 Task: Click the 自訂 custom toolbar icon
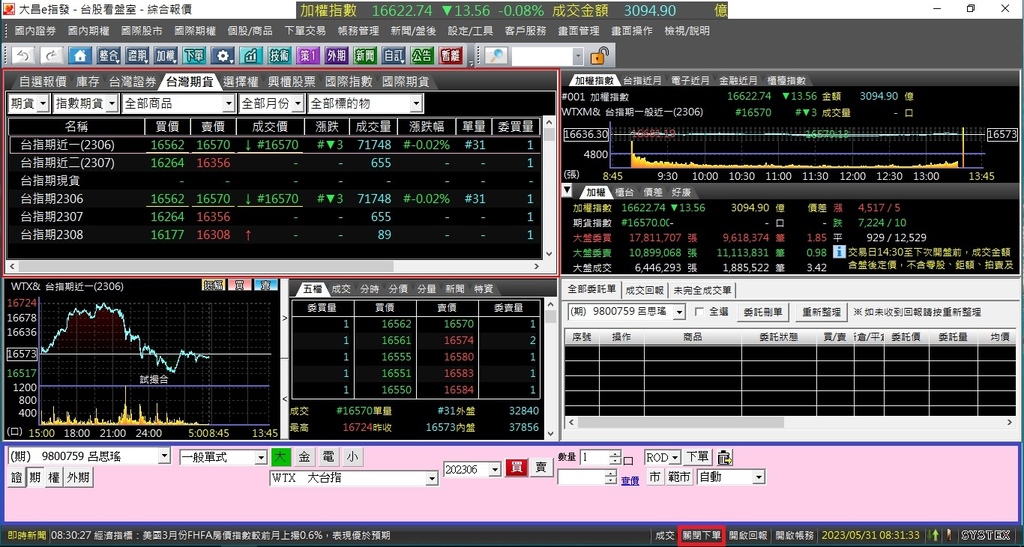tap(394, 55)
